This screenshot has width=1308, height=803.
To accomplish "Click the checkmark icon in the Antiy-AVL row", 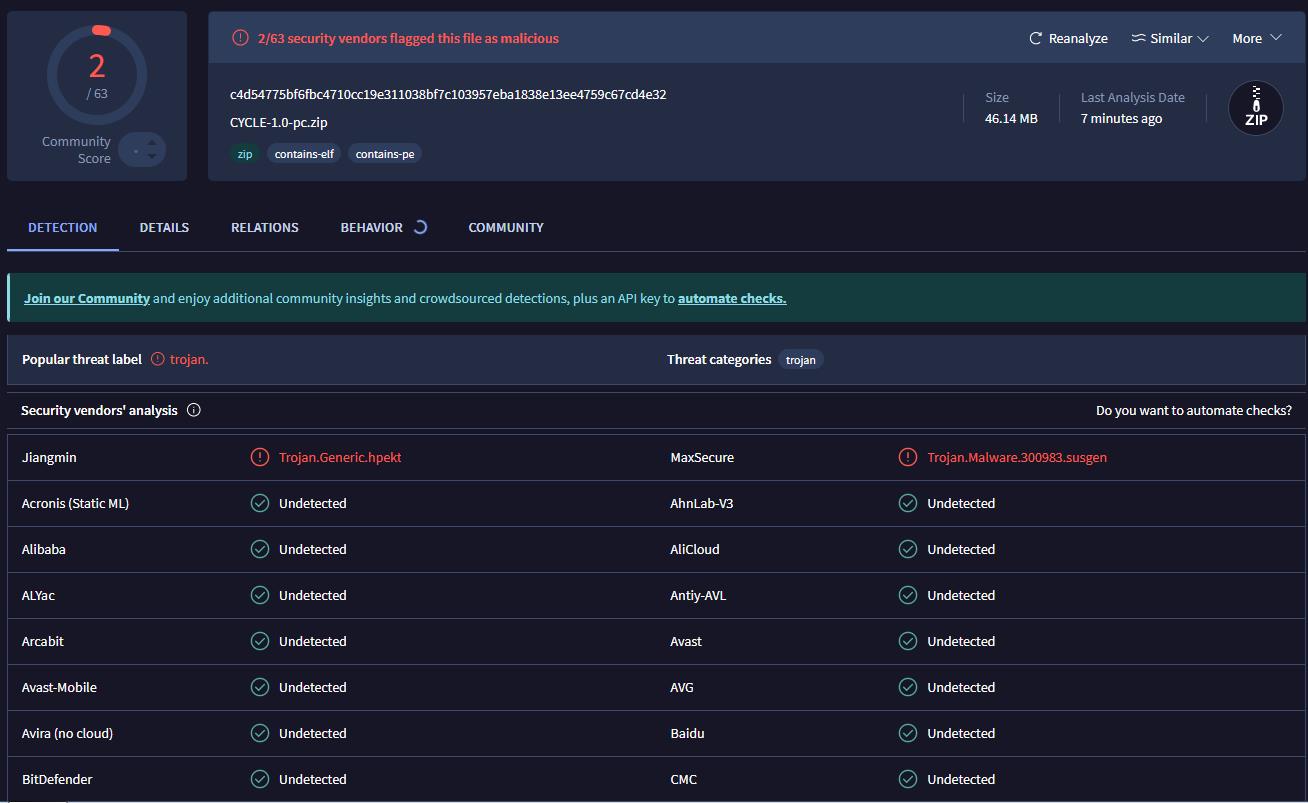I will [908, 595].
